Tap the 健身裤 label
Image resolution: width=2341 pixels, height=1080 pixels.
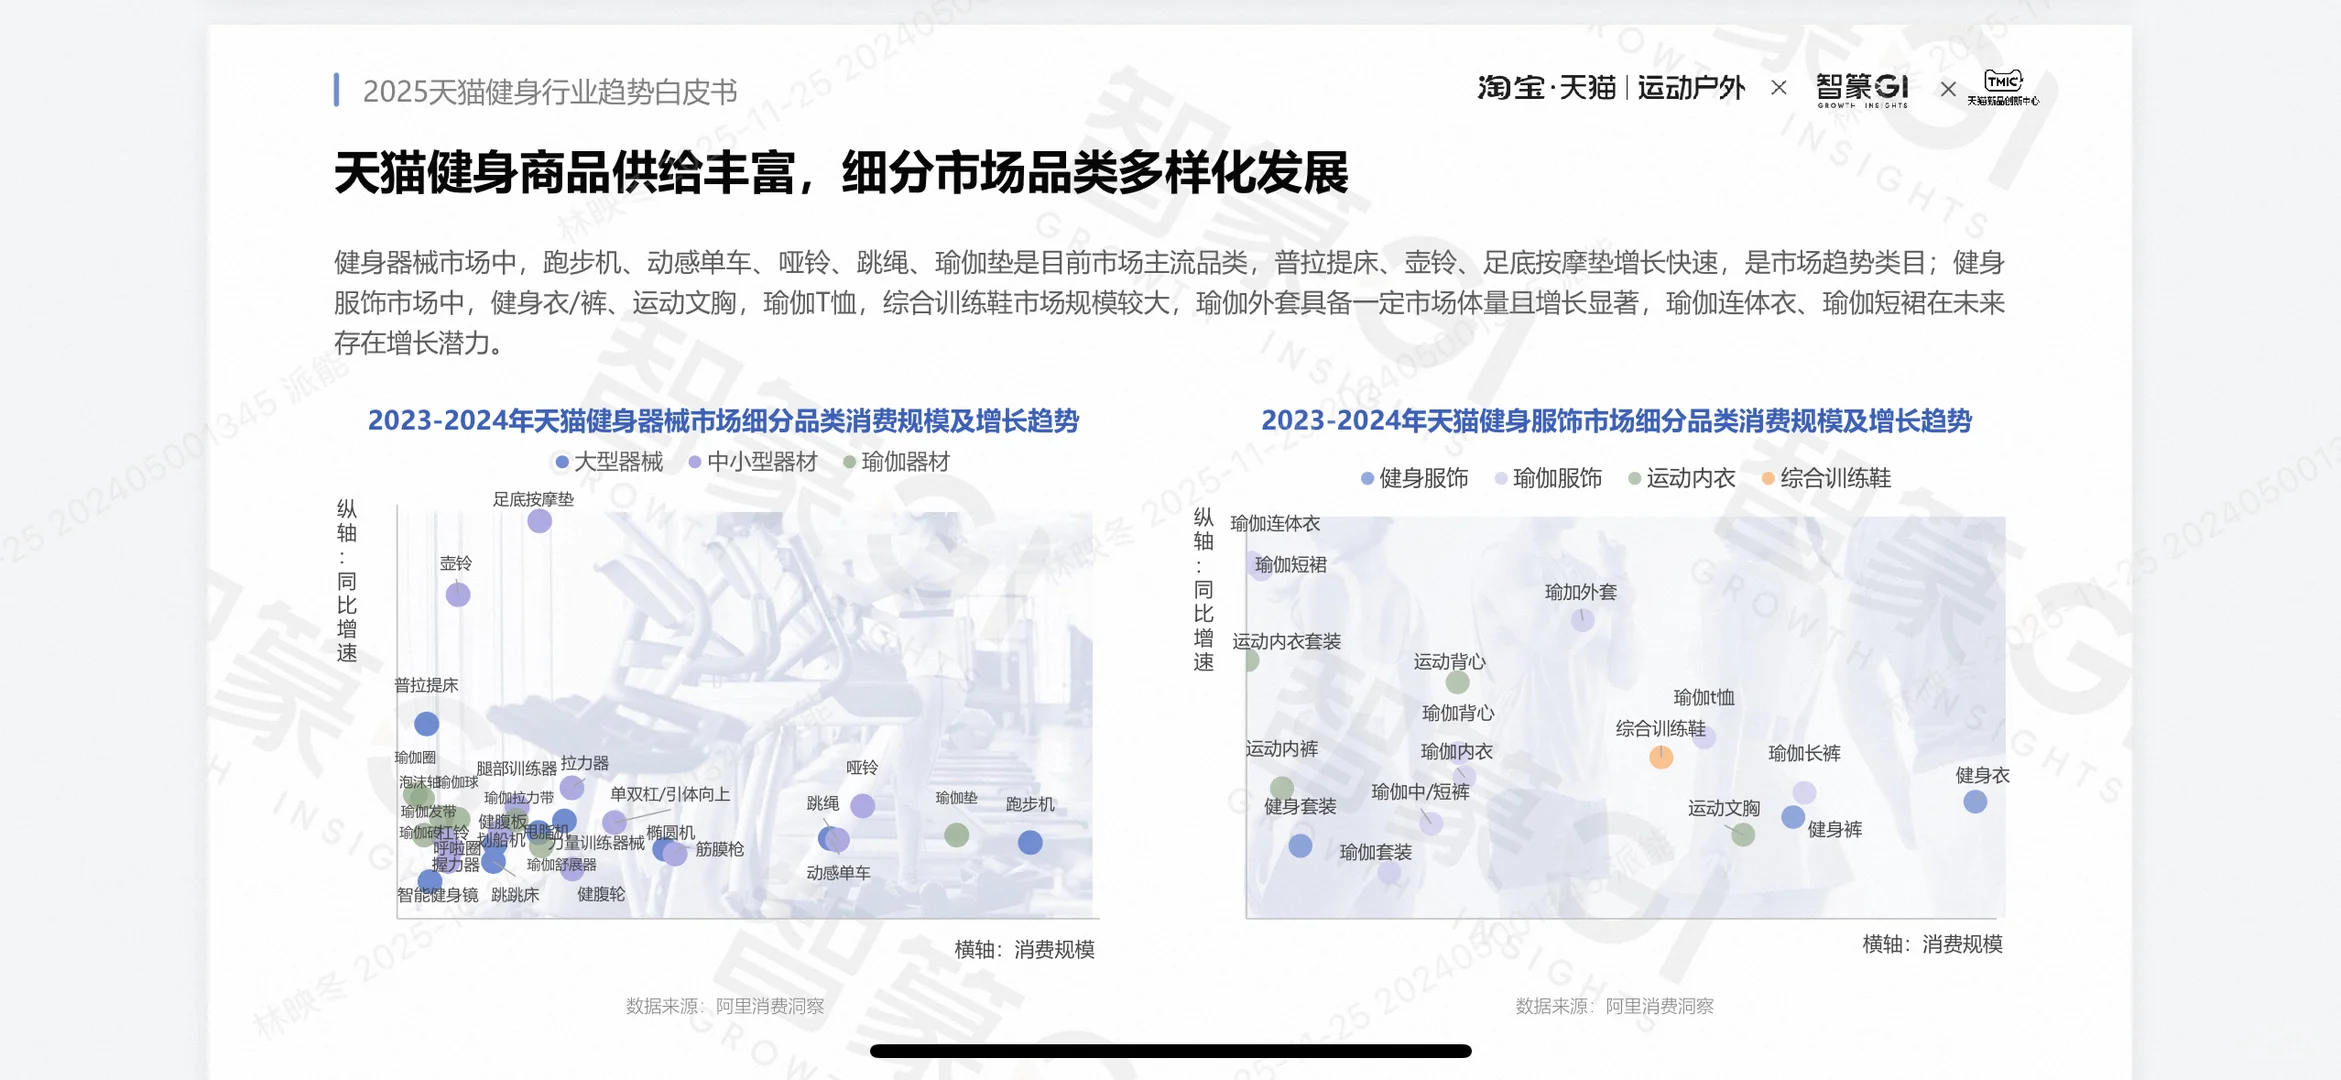tap(1834, 829)
